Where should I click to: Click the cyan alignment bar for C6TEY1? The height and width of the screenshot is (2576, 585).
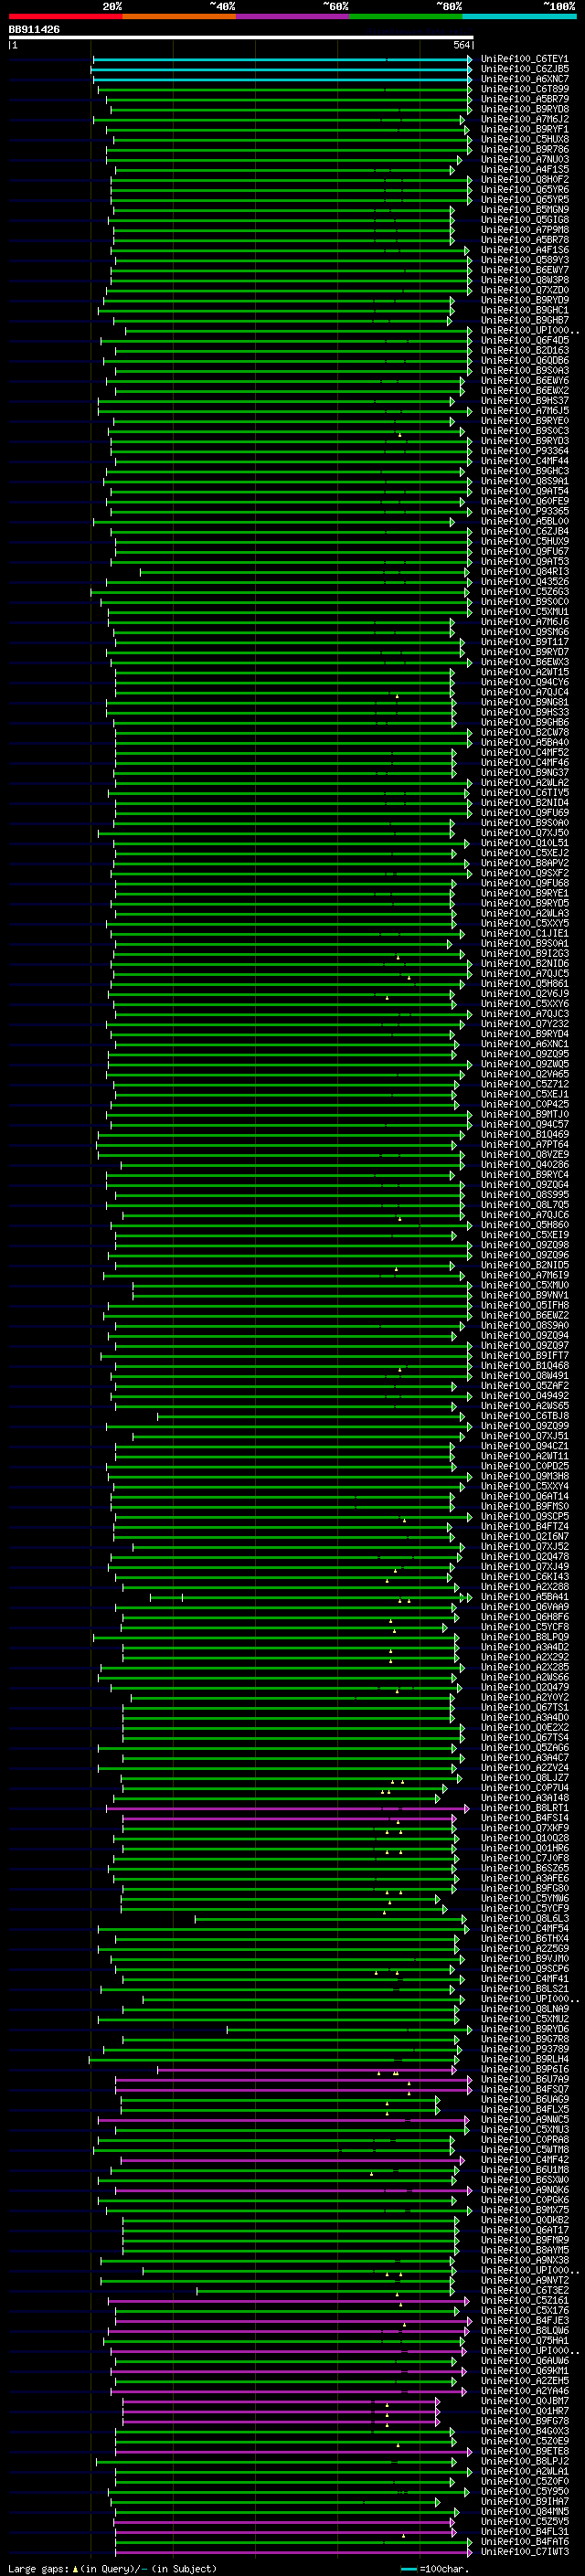[282, 59]
